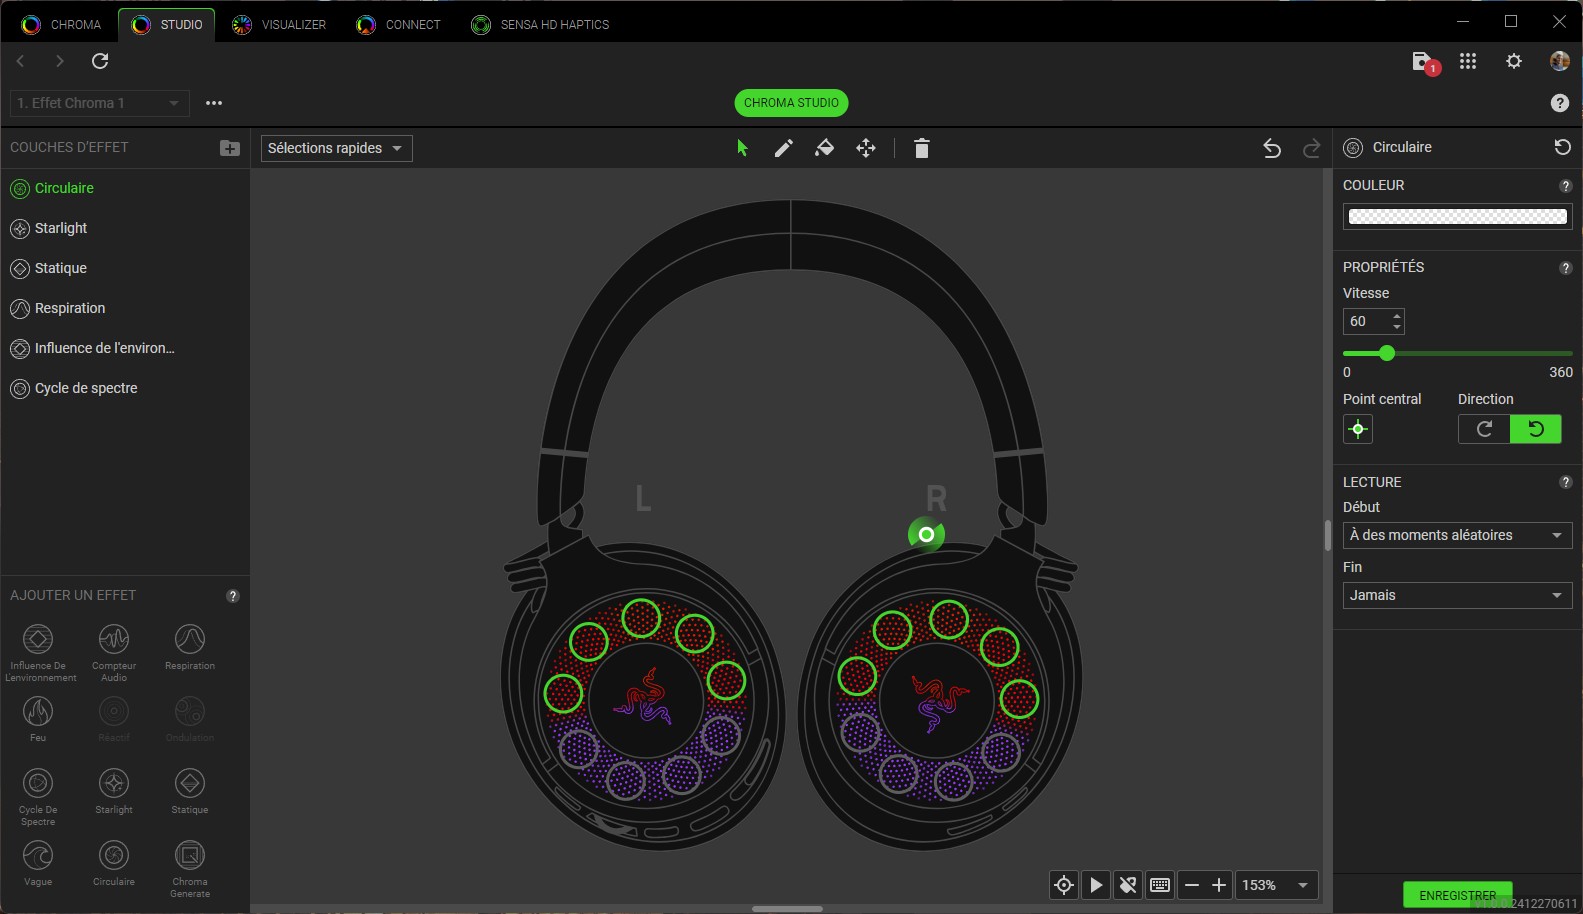The image size is (1583, 914).
Task: Click the ENREGISTRER save button
Action: point(1457,895)
